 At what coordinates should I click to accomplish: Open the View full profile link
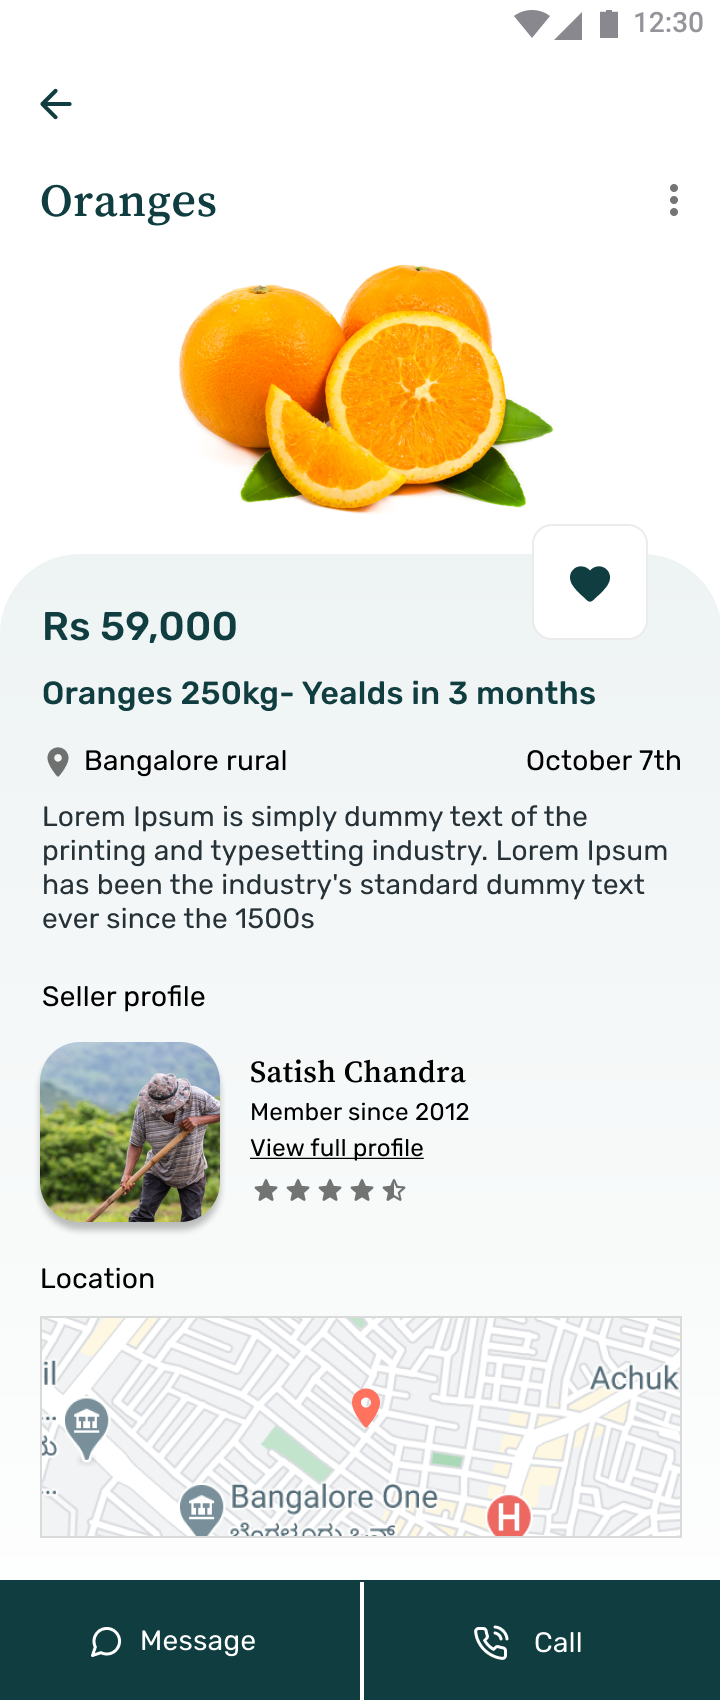[337, 1148]
